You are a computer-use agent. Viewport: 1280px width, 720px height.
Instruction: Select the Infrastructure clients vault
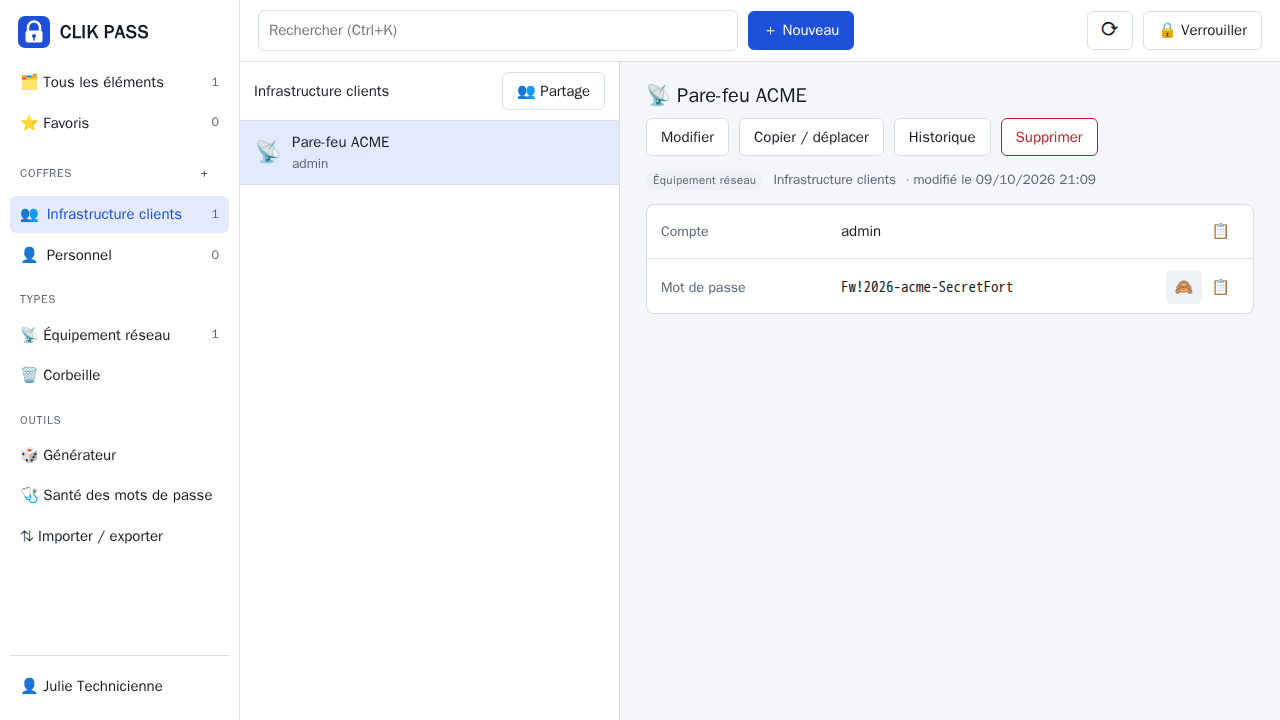(119, 214)
